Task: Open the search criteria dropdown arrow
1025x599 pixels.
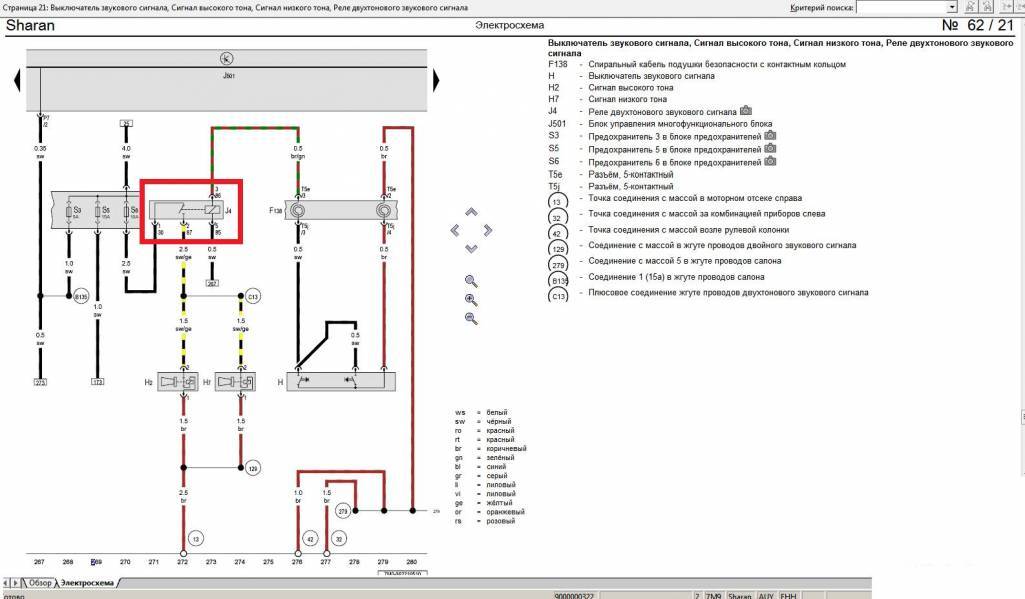Action: [x=951, y=7]
